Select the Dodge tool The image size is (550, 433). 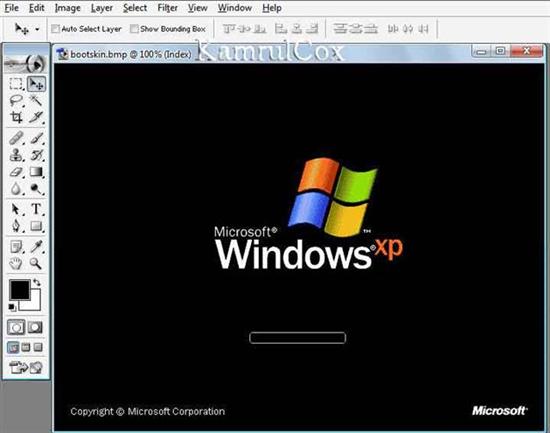(x=36, y=188)
